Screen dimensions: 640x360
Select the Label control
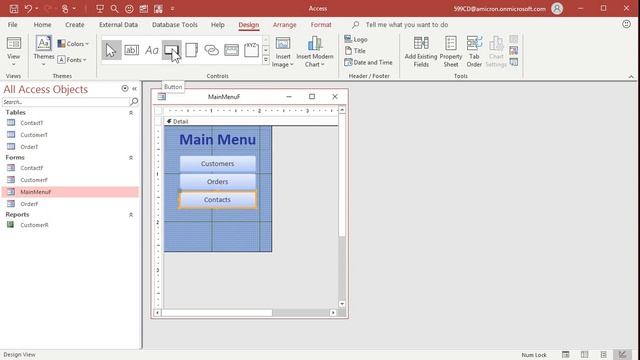tap(151, 50)
